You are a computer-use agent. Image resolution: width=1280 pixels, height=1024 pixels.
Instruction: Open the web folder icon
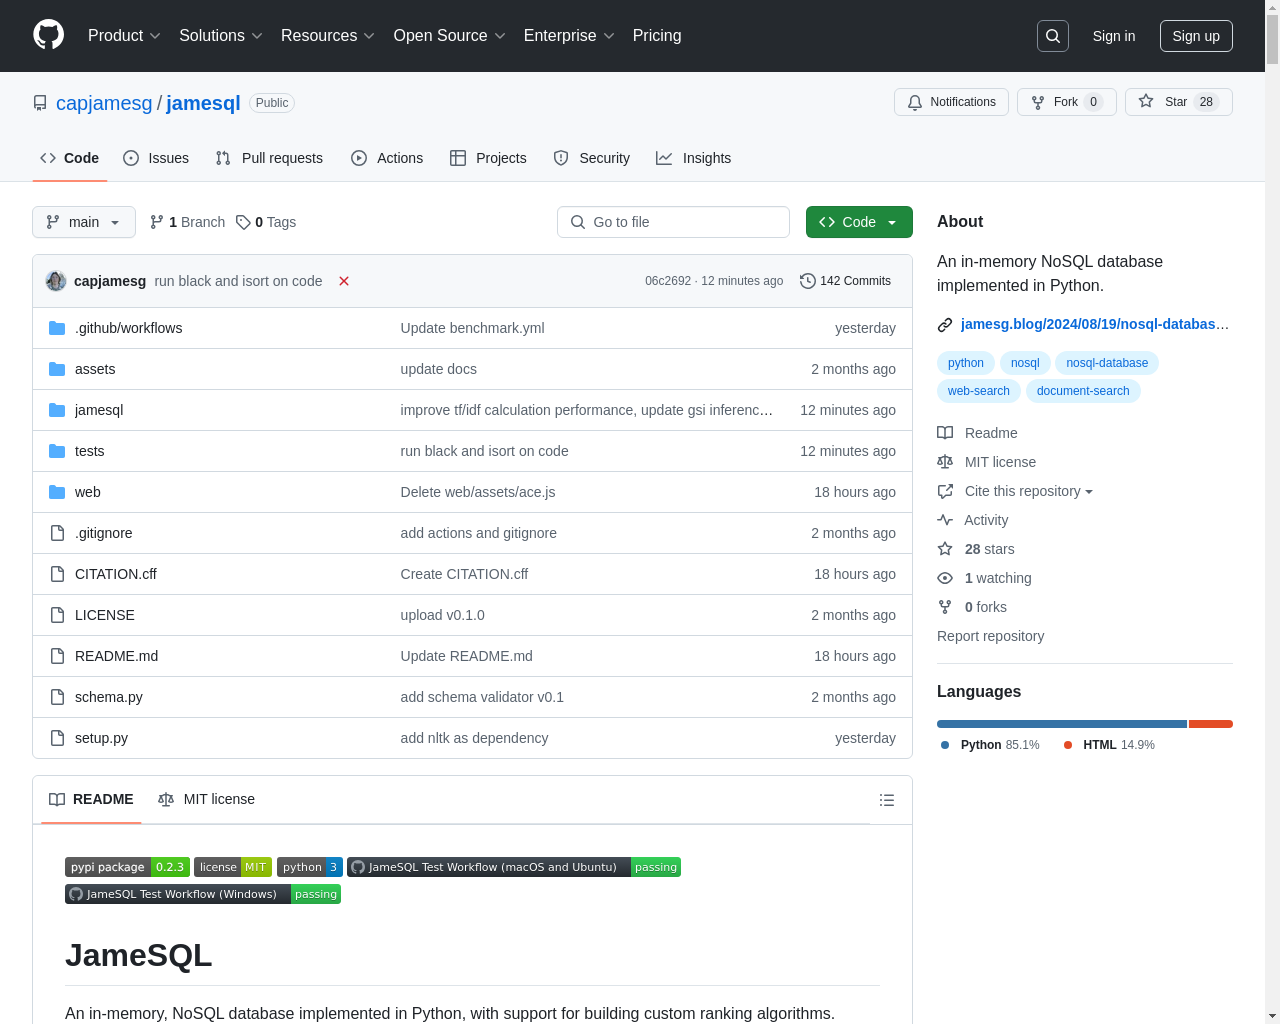[57, 492]
